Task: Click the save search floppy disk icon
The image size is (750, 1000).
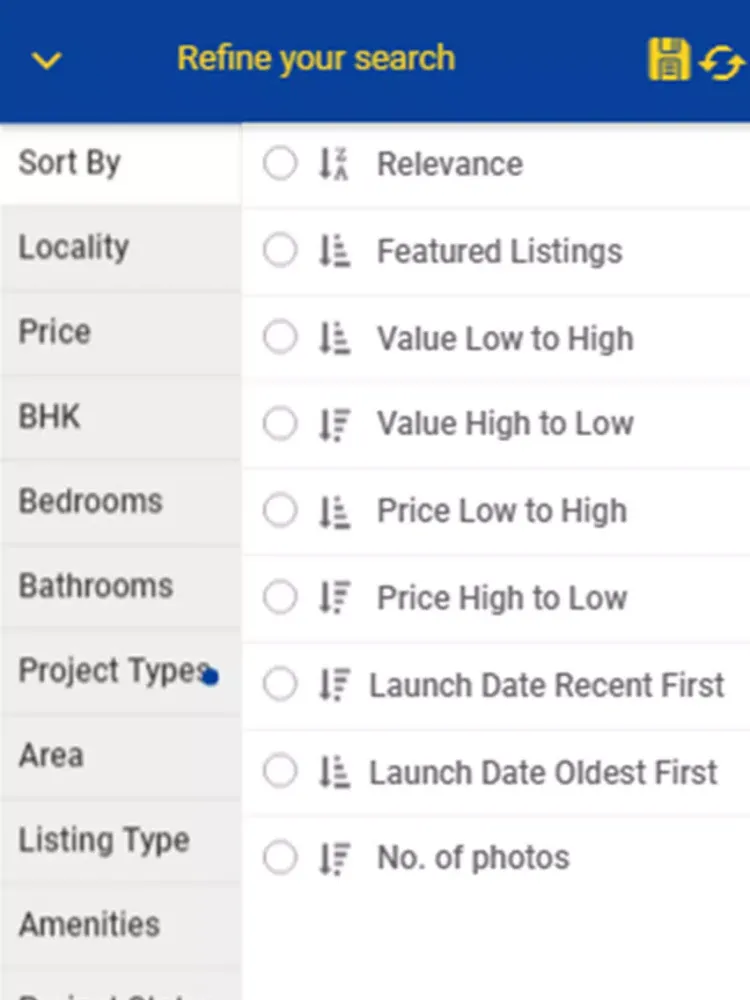Action: point(669,59)
